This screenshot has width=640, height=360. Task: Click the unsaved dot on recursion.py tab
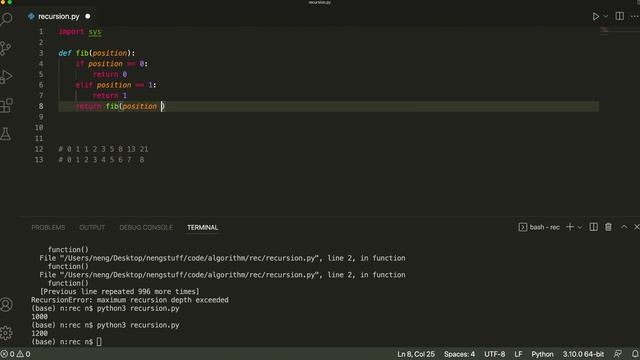coord(87,16)
